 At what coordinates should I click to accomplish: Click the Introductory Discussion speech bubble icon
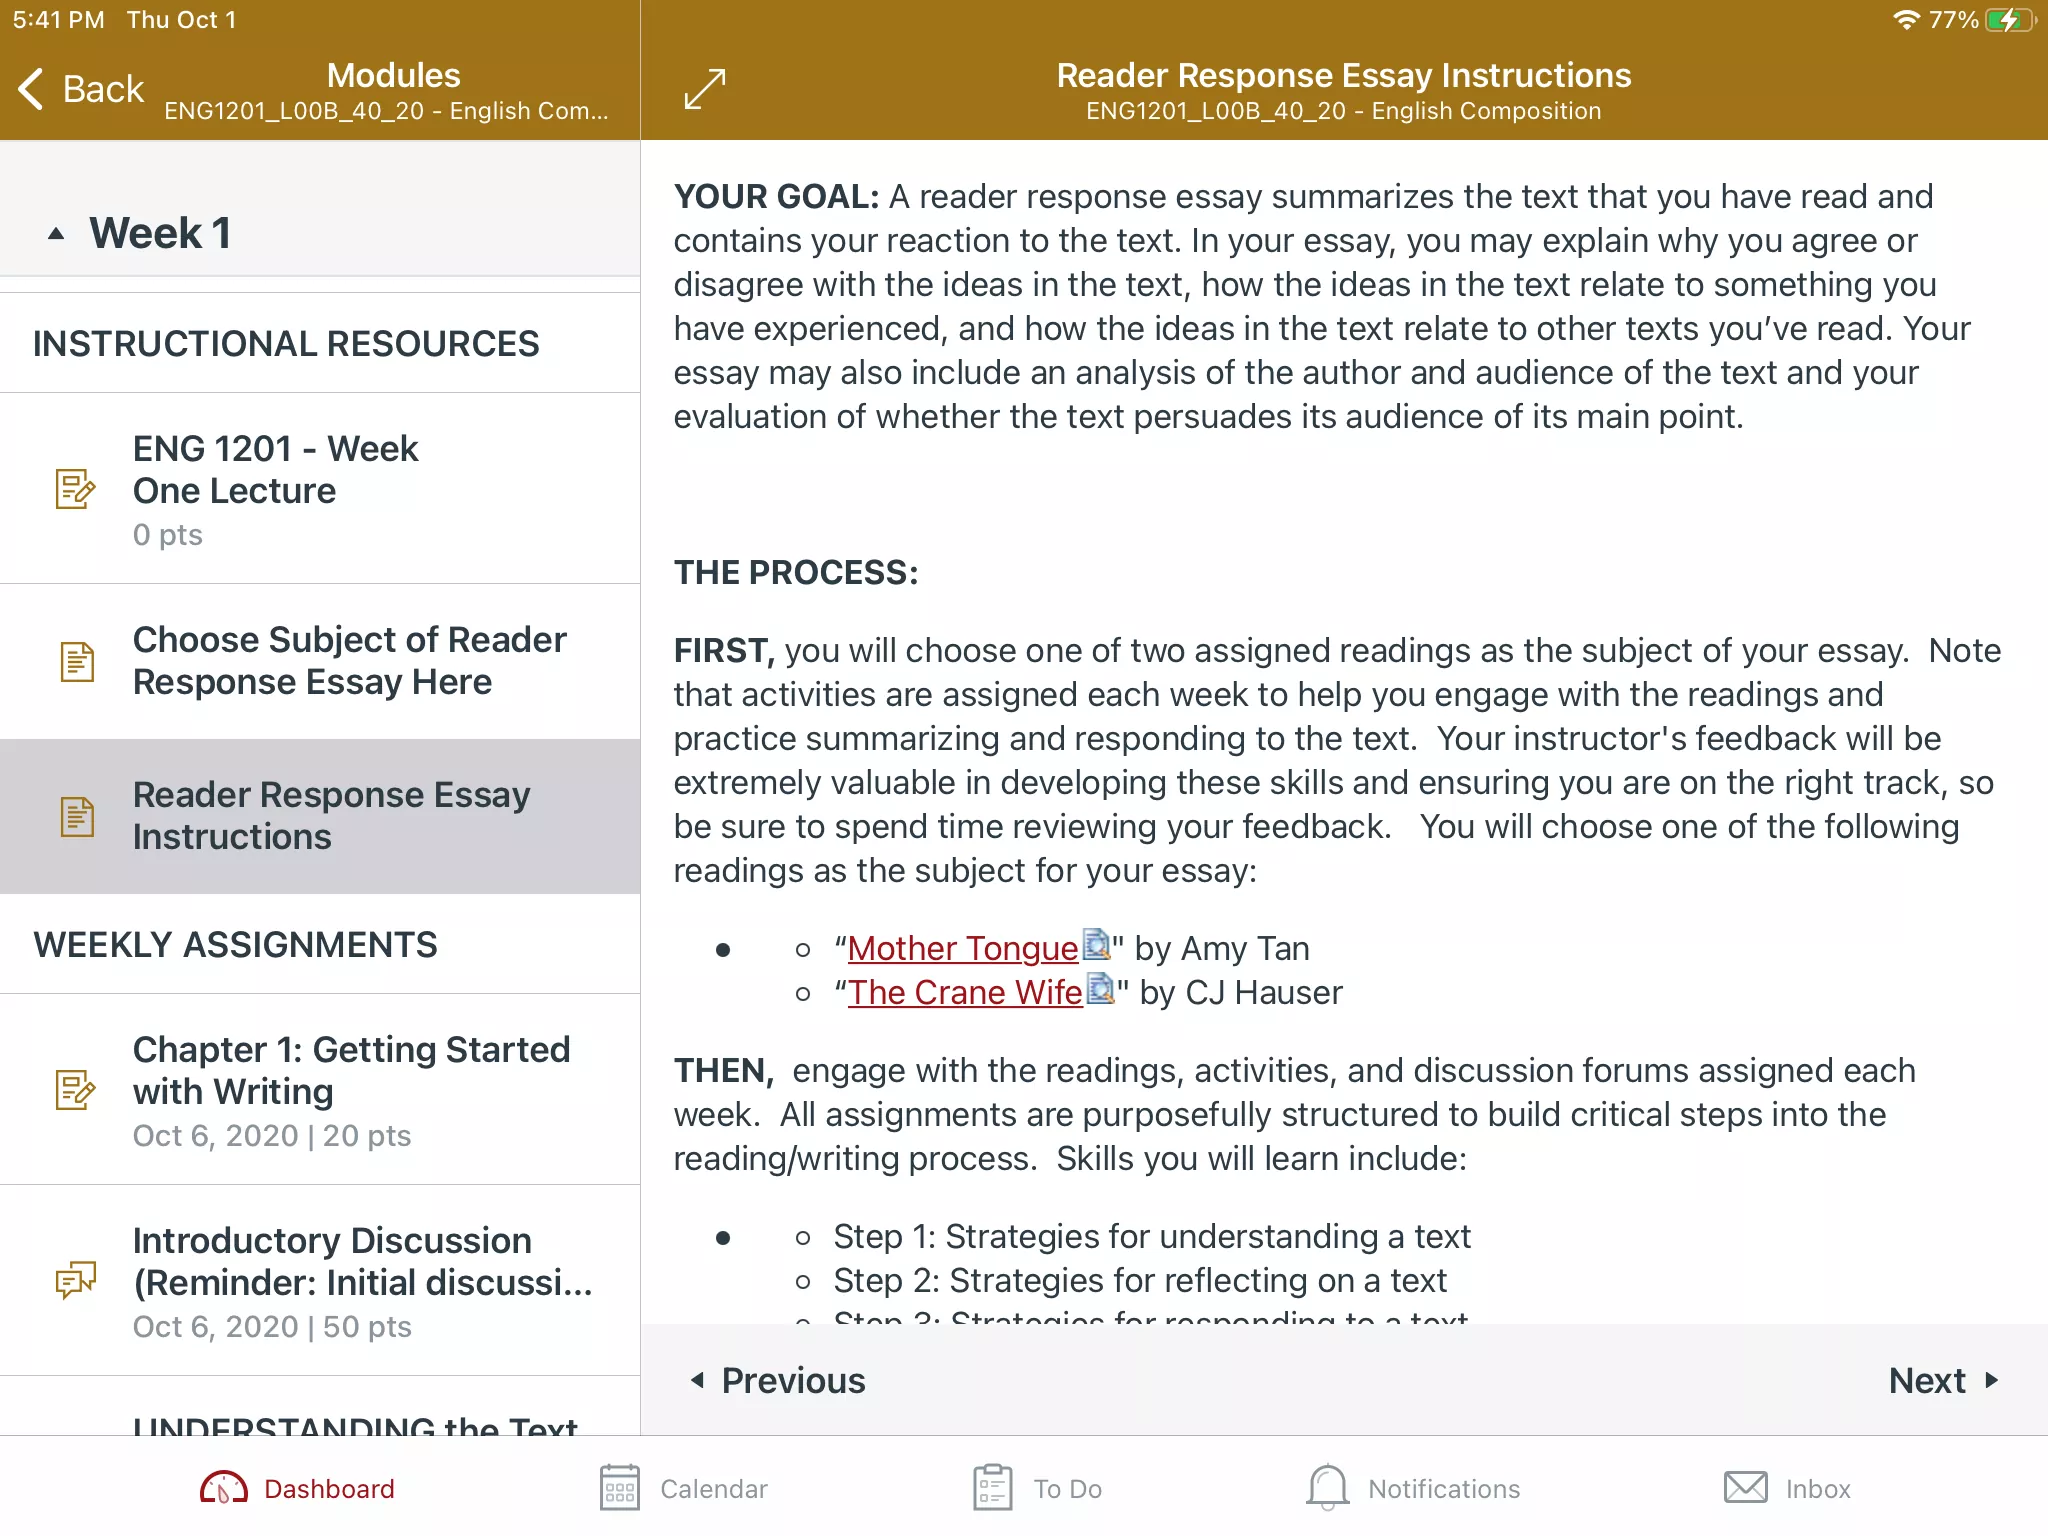tap(75, 1280)
